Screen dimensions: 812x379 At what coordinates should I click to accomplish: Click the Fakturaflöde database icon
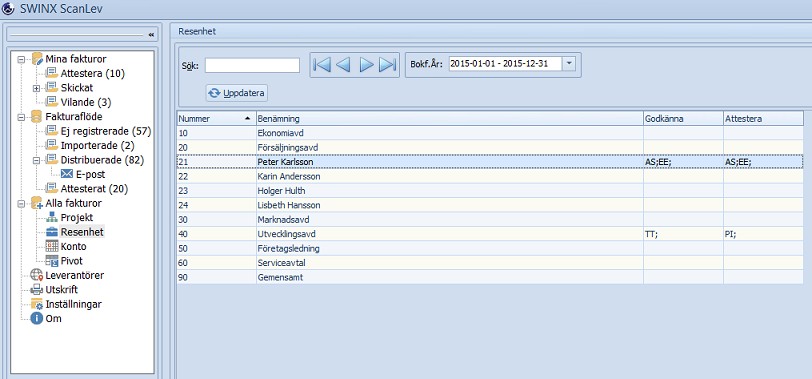click(x=37, y=116)
